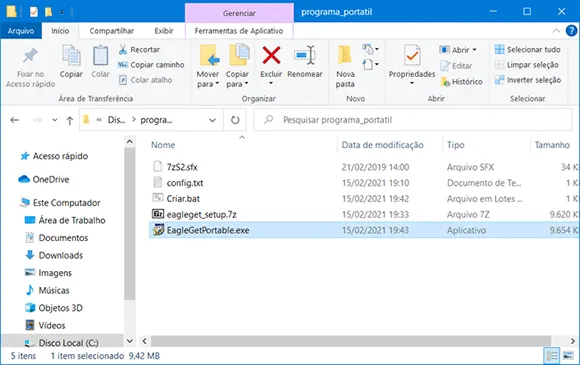Viewport: 580px width, 365px height.
Task: Click the Dis.. breadcrumb segment
Action: pyautogui.click(x=116, y=120)
